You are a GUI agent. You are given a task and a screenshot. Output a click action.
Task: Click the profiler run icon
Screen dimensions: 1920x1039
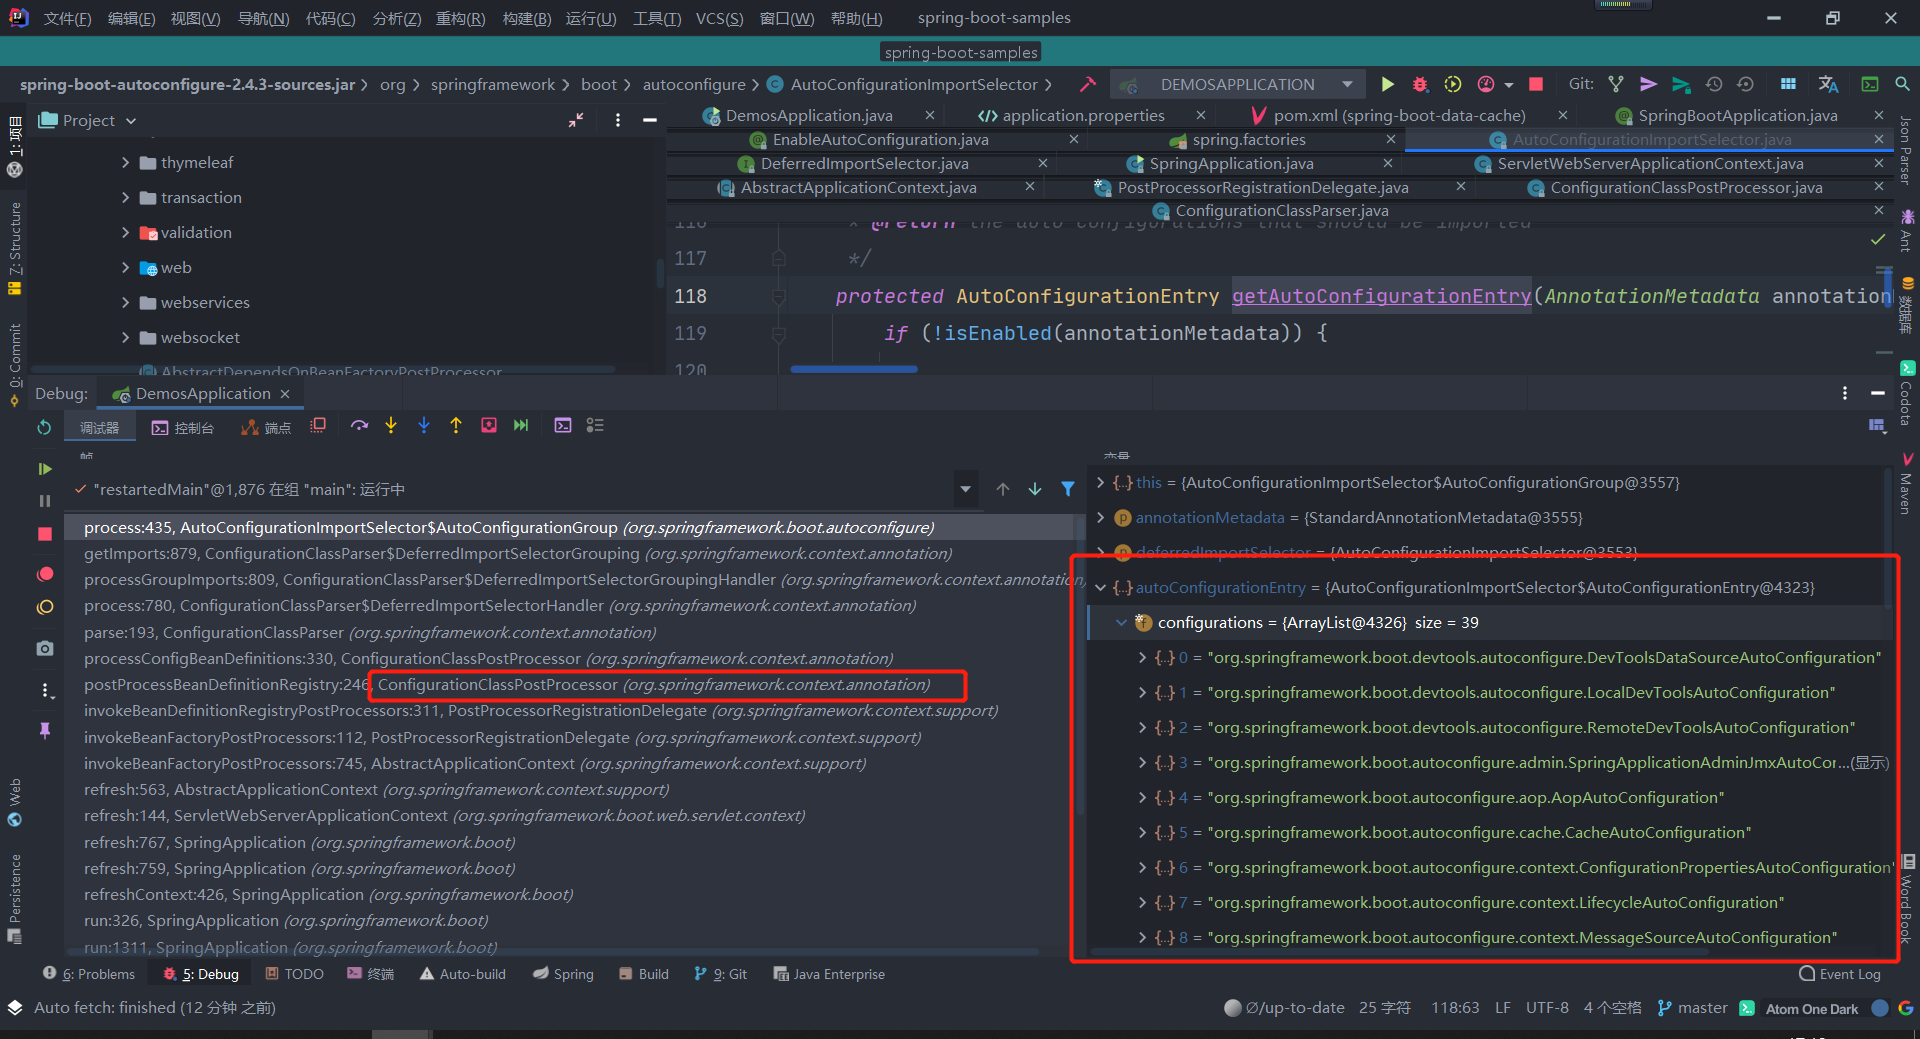[x=1486, y=84]
